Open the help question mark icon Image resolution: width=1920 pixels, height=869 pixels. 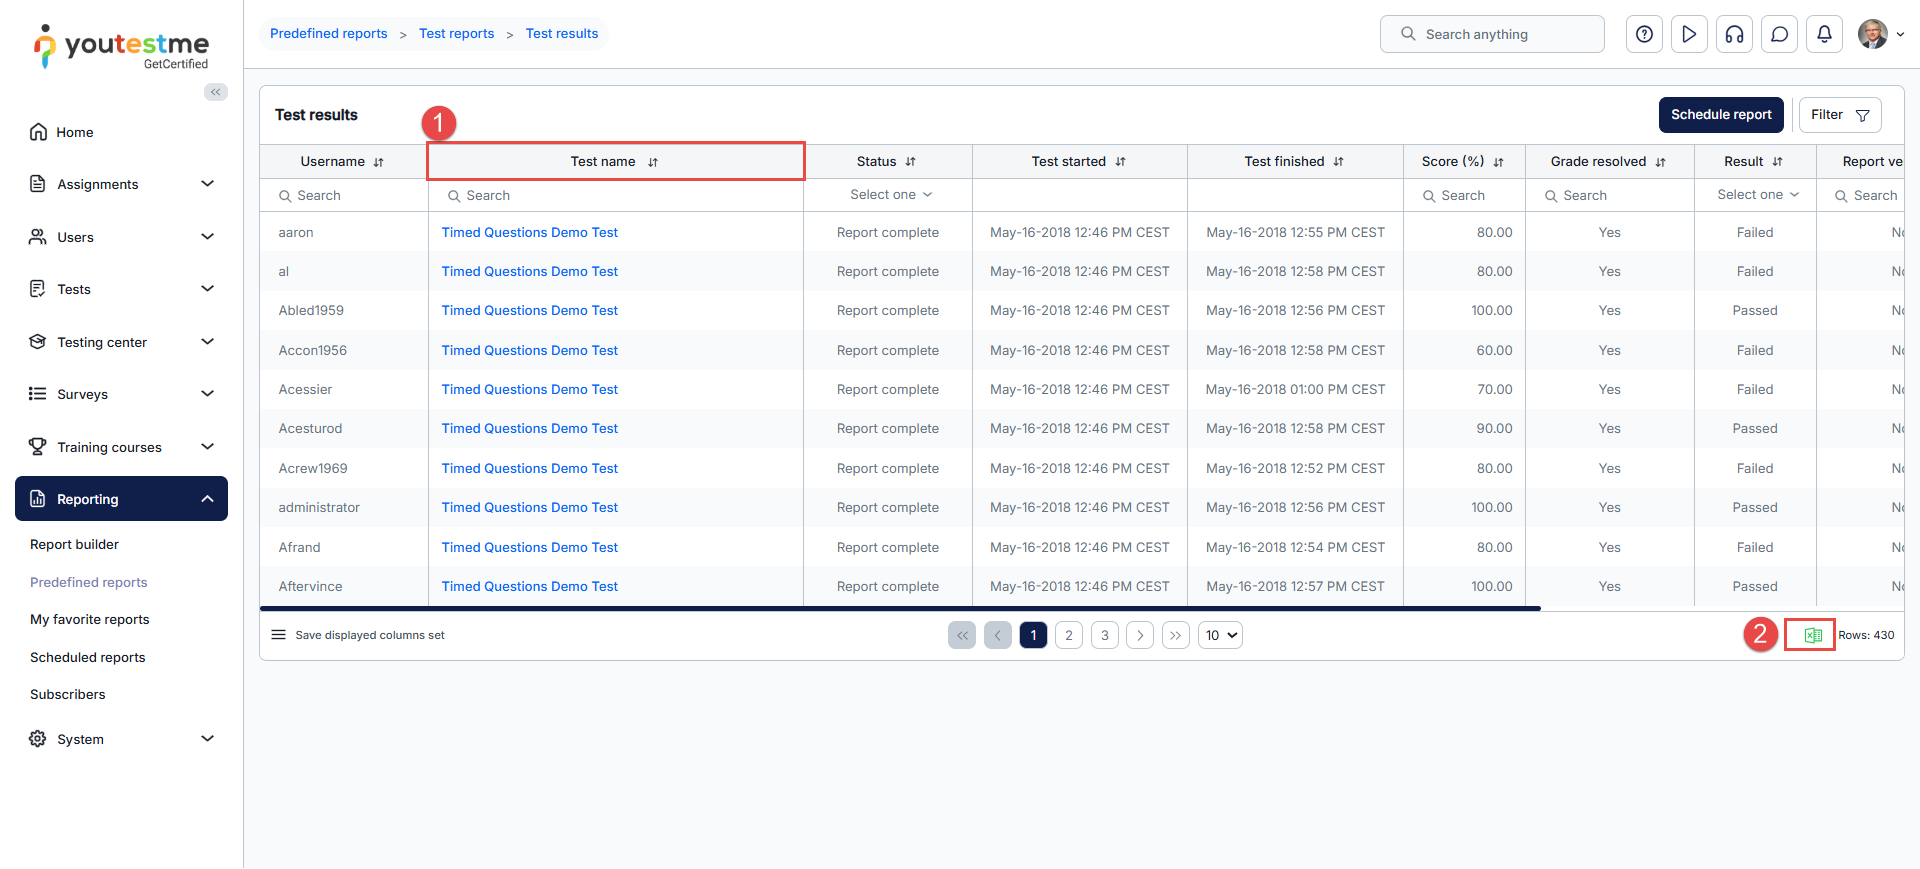coord(1644,34)
